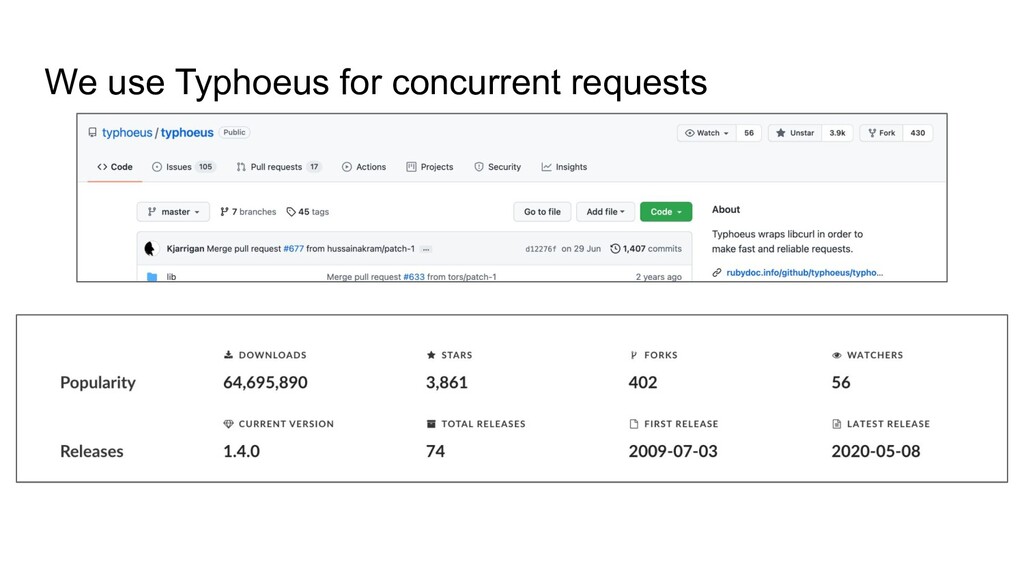The width and height of the screenshot is (1024, 576).
Task: Open pull request #633 link
Action: [413, 277]
